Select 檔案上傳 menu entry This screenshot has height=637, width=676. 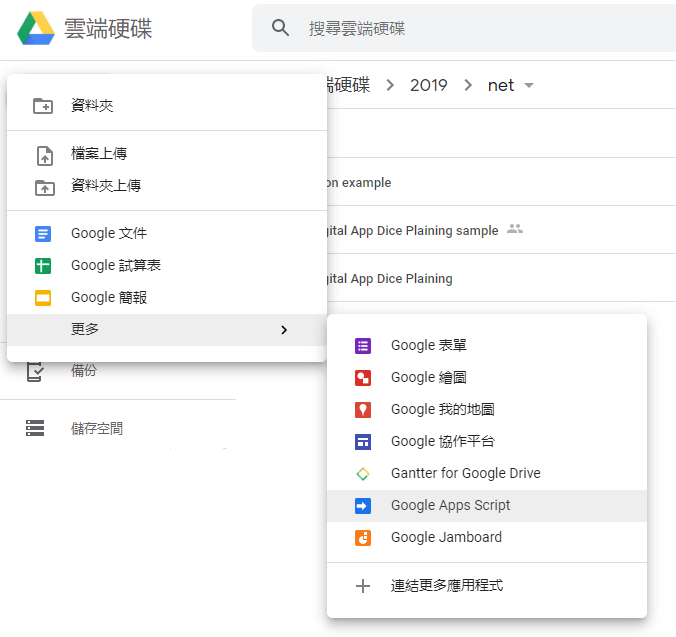tap(167, 154)
